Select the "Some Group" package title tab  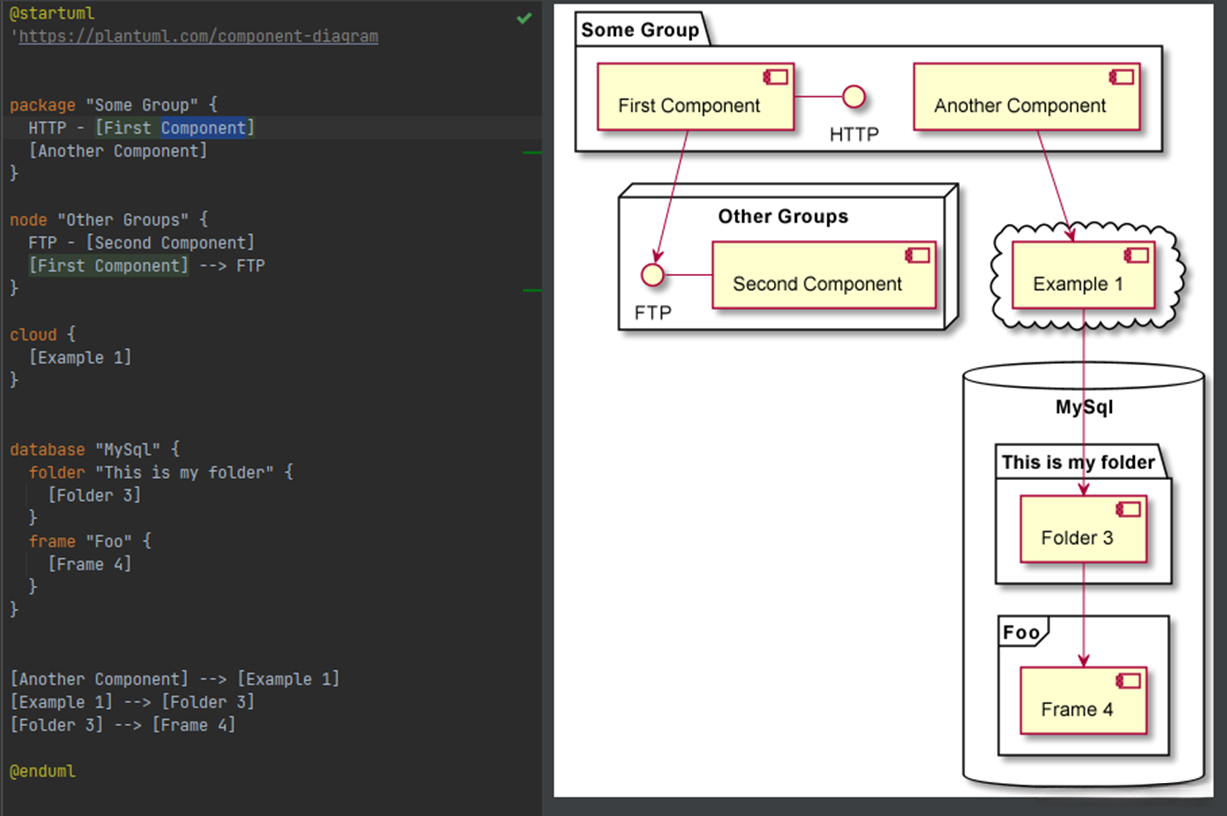pyautogui.click(x=640, y=30)
